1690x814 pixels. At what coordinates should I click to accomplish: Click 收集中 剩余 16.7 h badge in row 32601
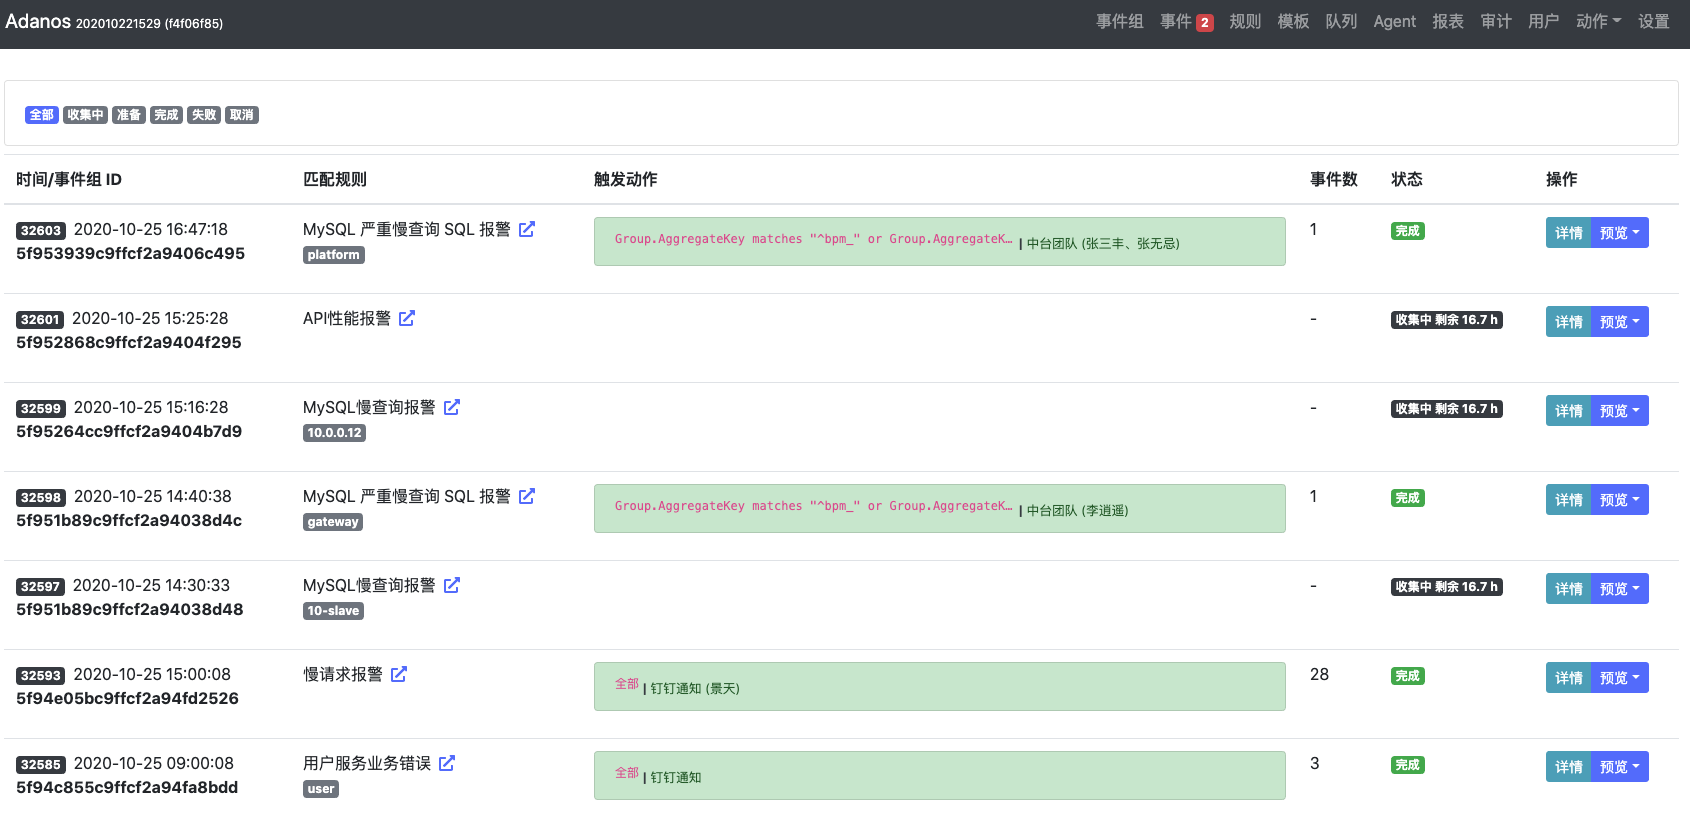[1447, 320]
